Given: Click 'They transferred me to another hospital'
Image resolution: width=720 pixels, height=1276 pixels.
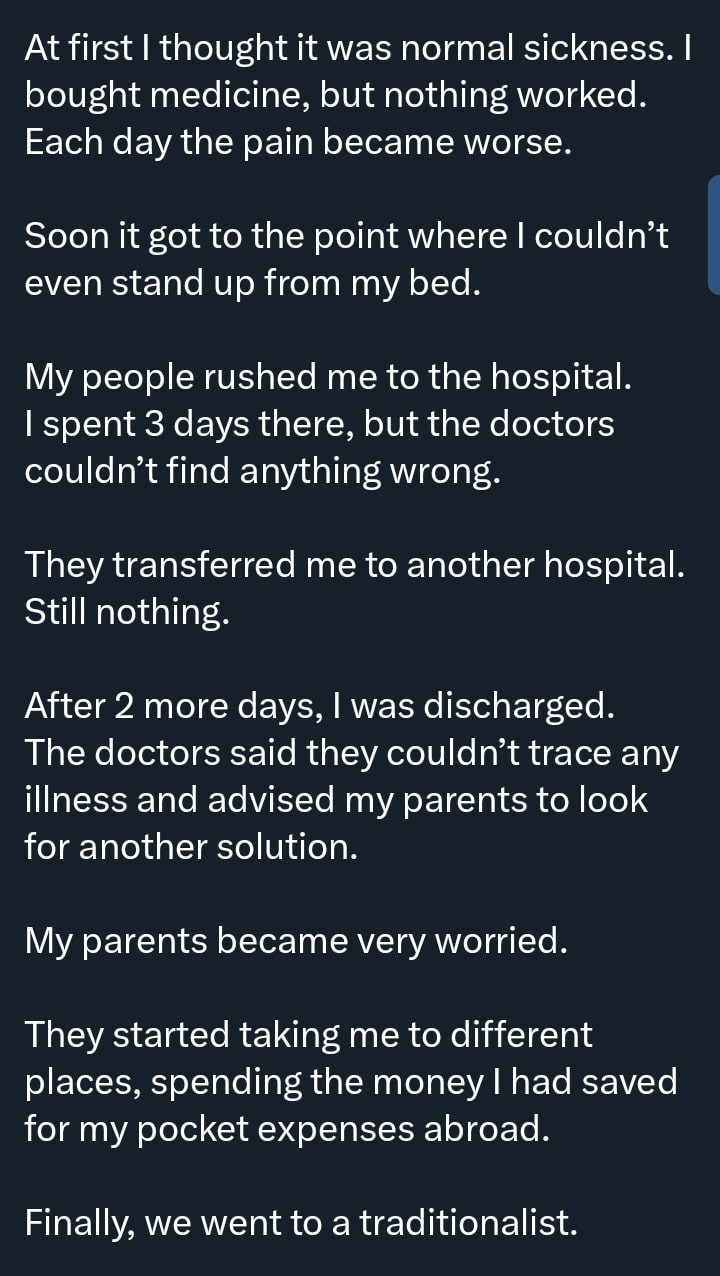Looking at the screenshot, I should pos(355,565).
